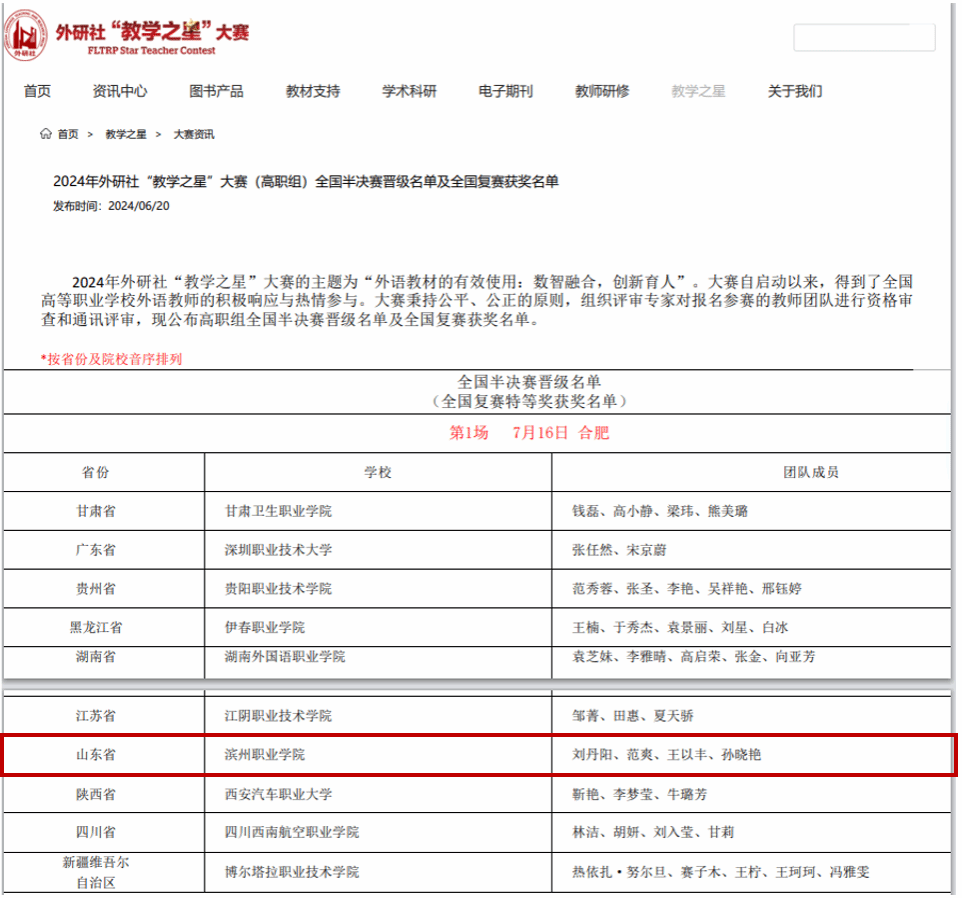Navigate to the 电子期刊 menu item
The width and height of the screenshot is (962, 898).
505,91
